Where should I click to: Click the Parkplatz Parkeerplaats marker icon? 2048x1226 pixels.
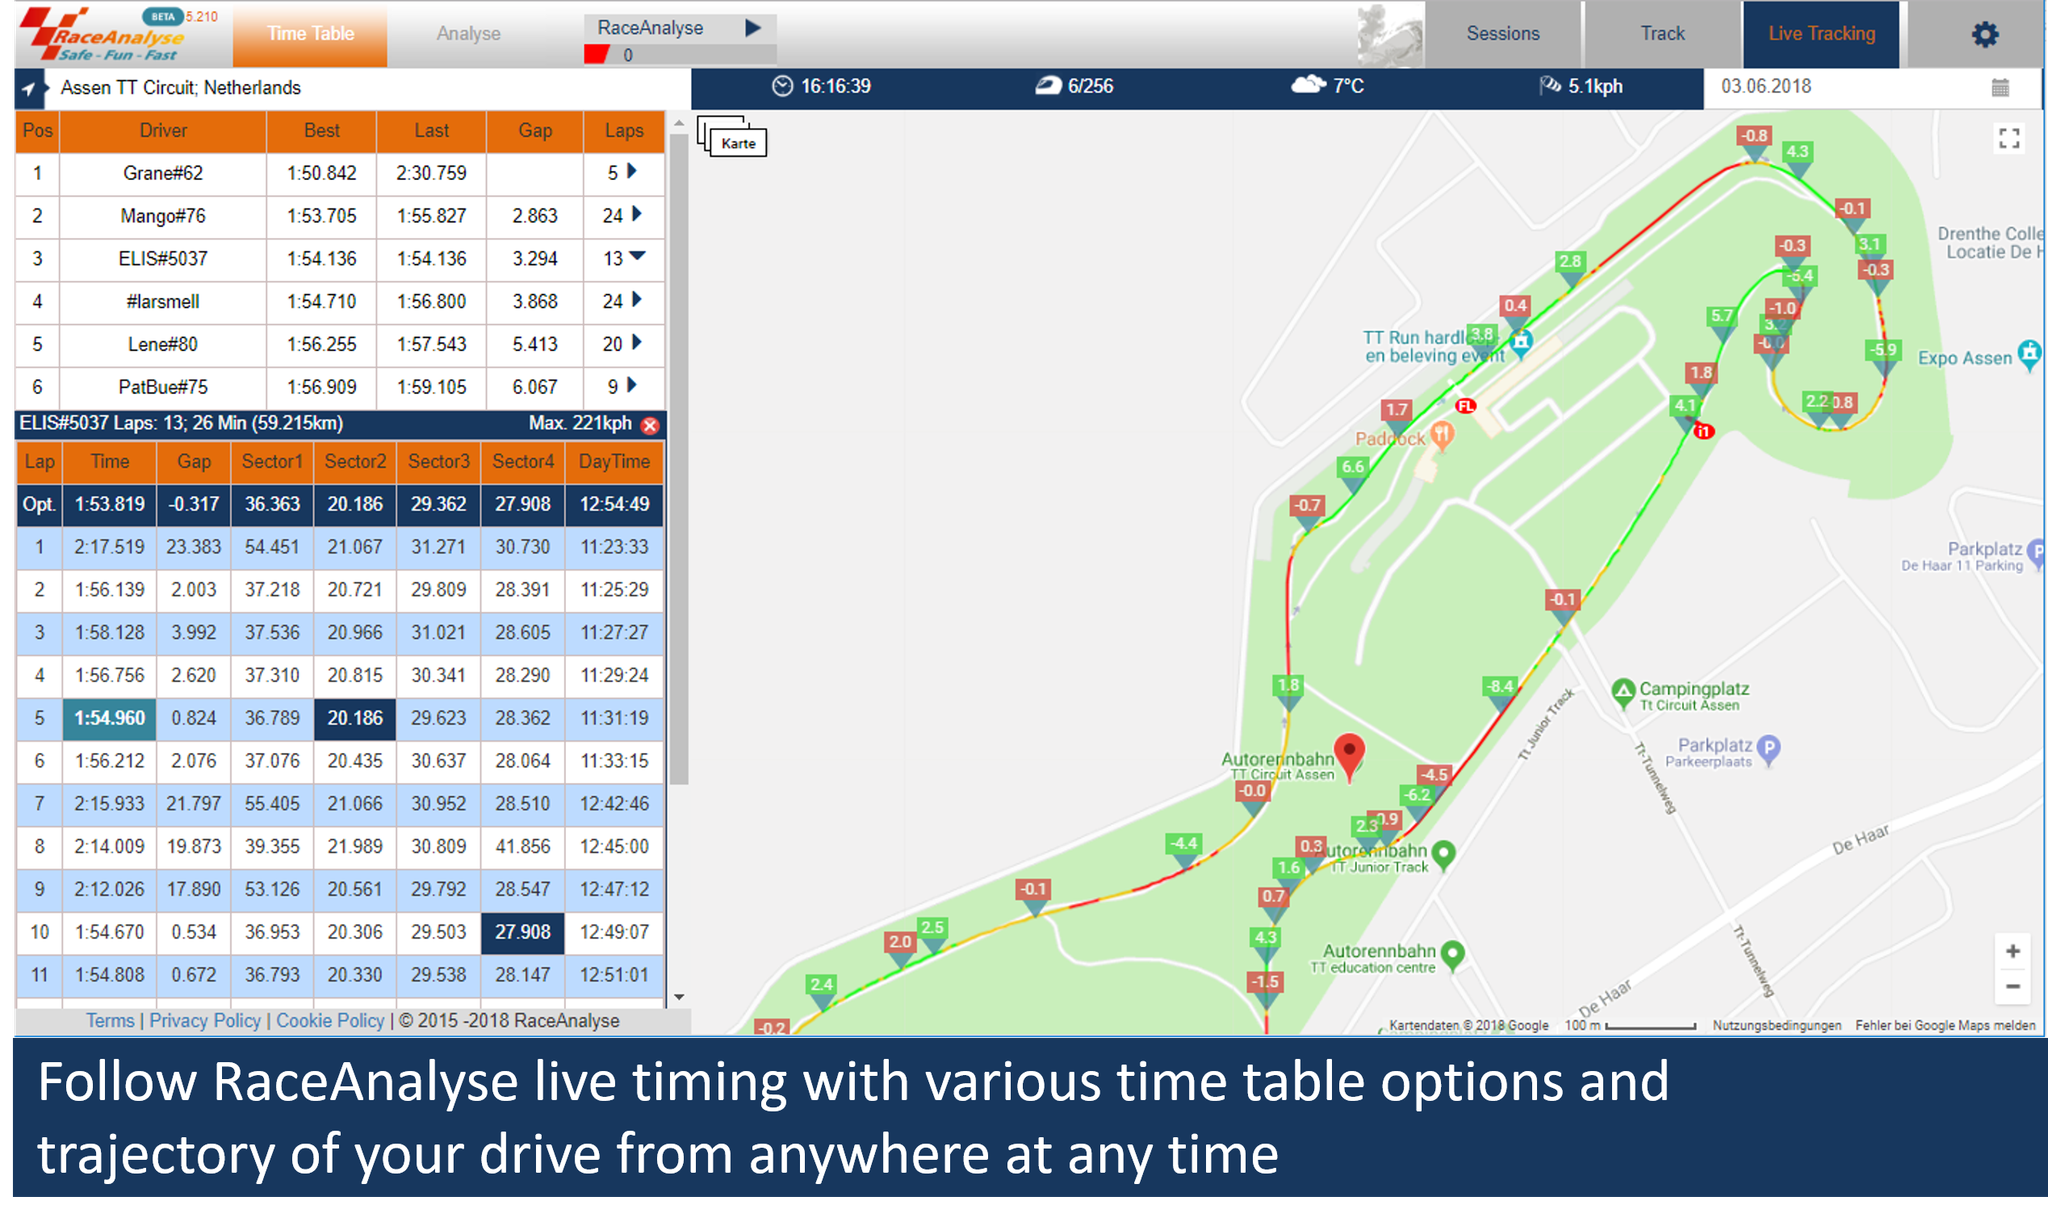(1769, 749)
